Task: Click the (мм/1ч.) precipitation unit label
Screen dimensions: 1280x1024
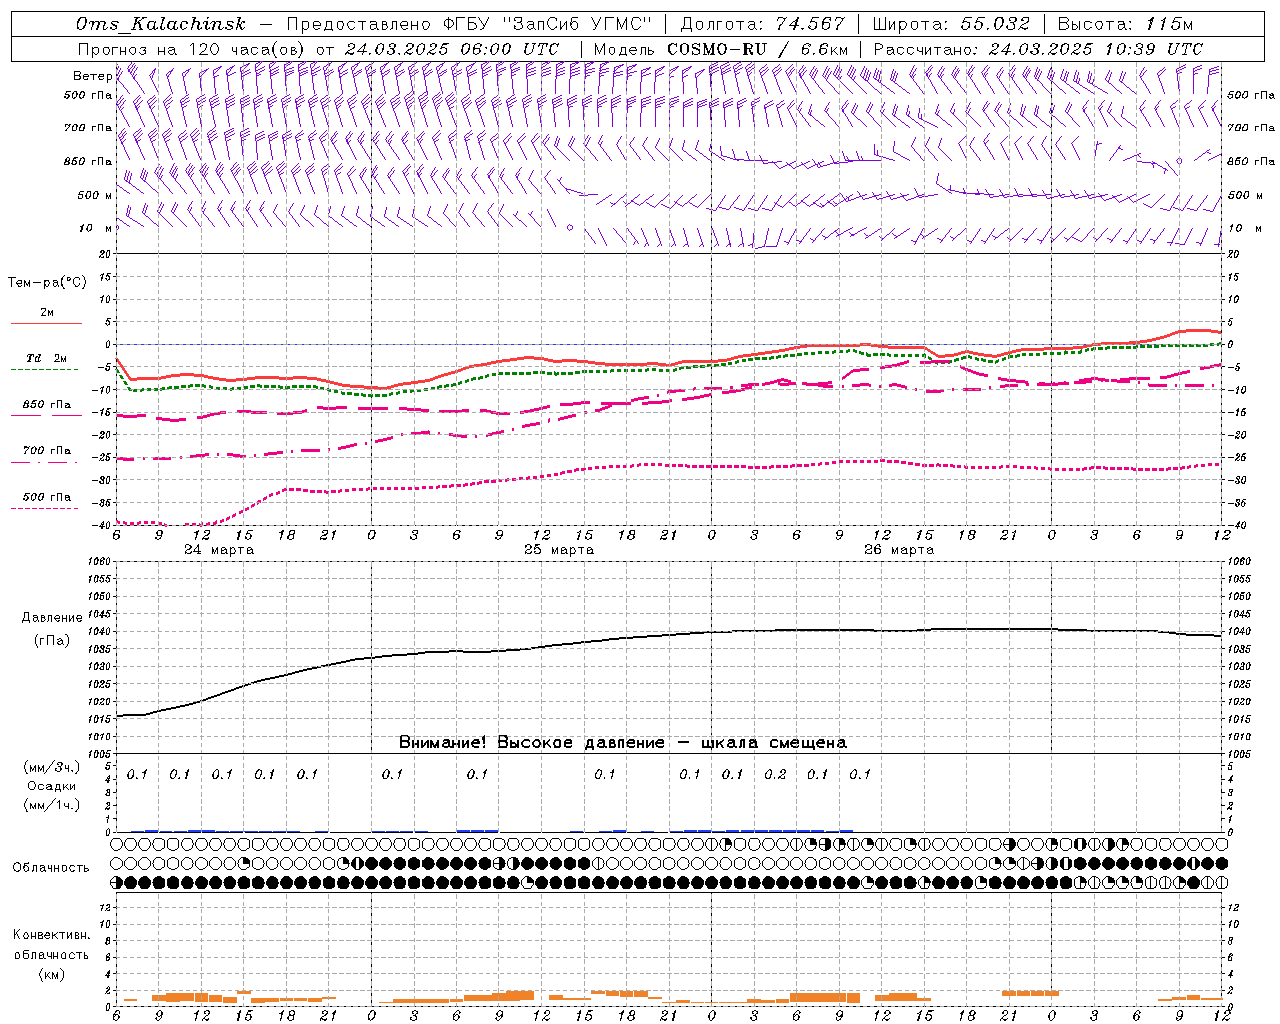Action: (52, 804)
